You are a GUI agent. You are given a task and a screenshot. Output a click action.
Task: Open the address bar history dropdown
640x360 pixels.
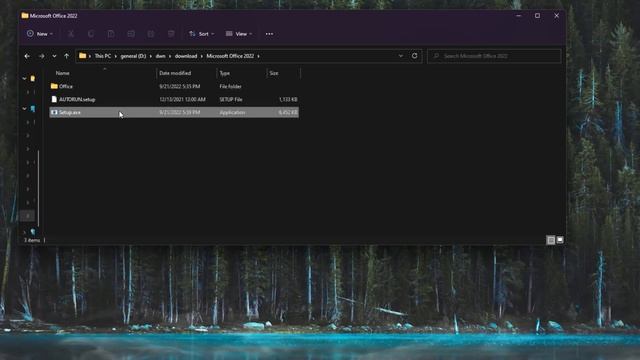[x=401, y=56]
